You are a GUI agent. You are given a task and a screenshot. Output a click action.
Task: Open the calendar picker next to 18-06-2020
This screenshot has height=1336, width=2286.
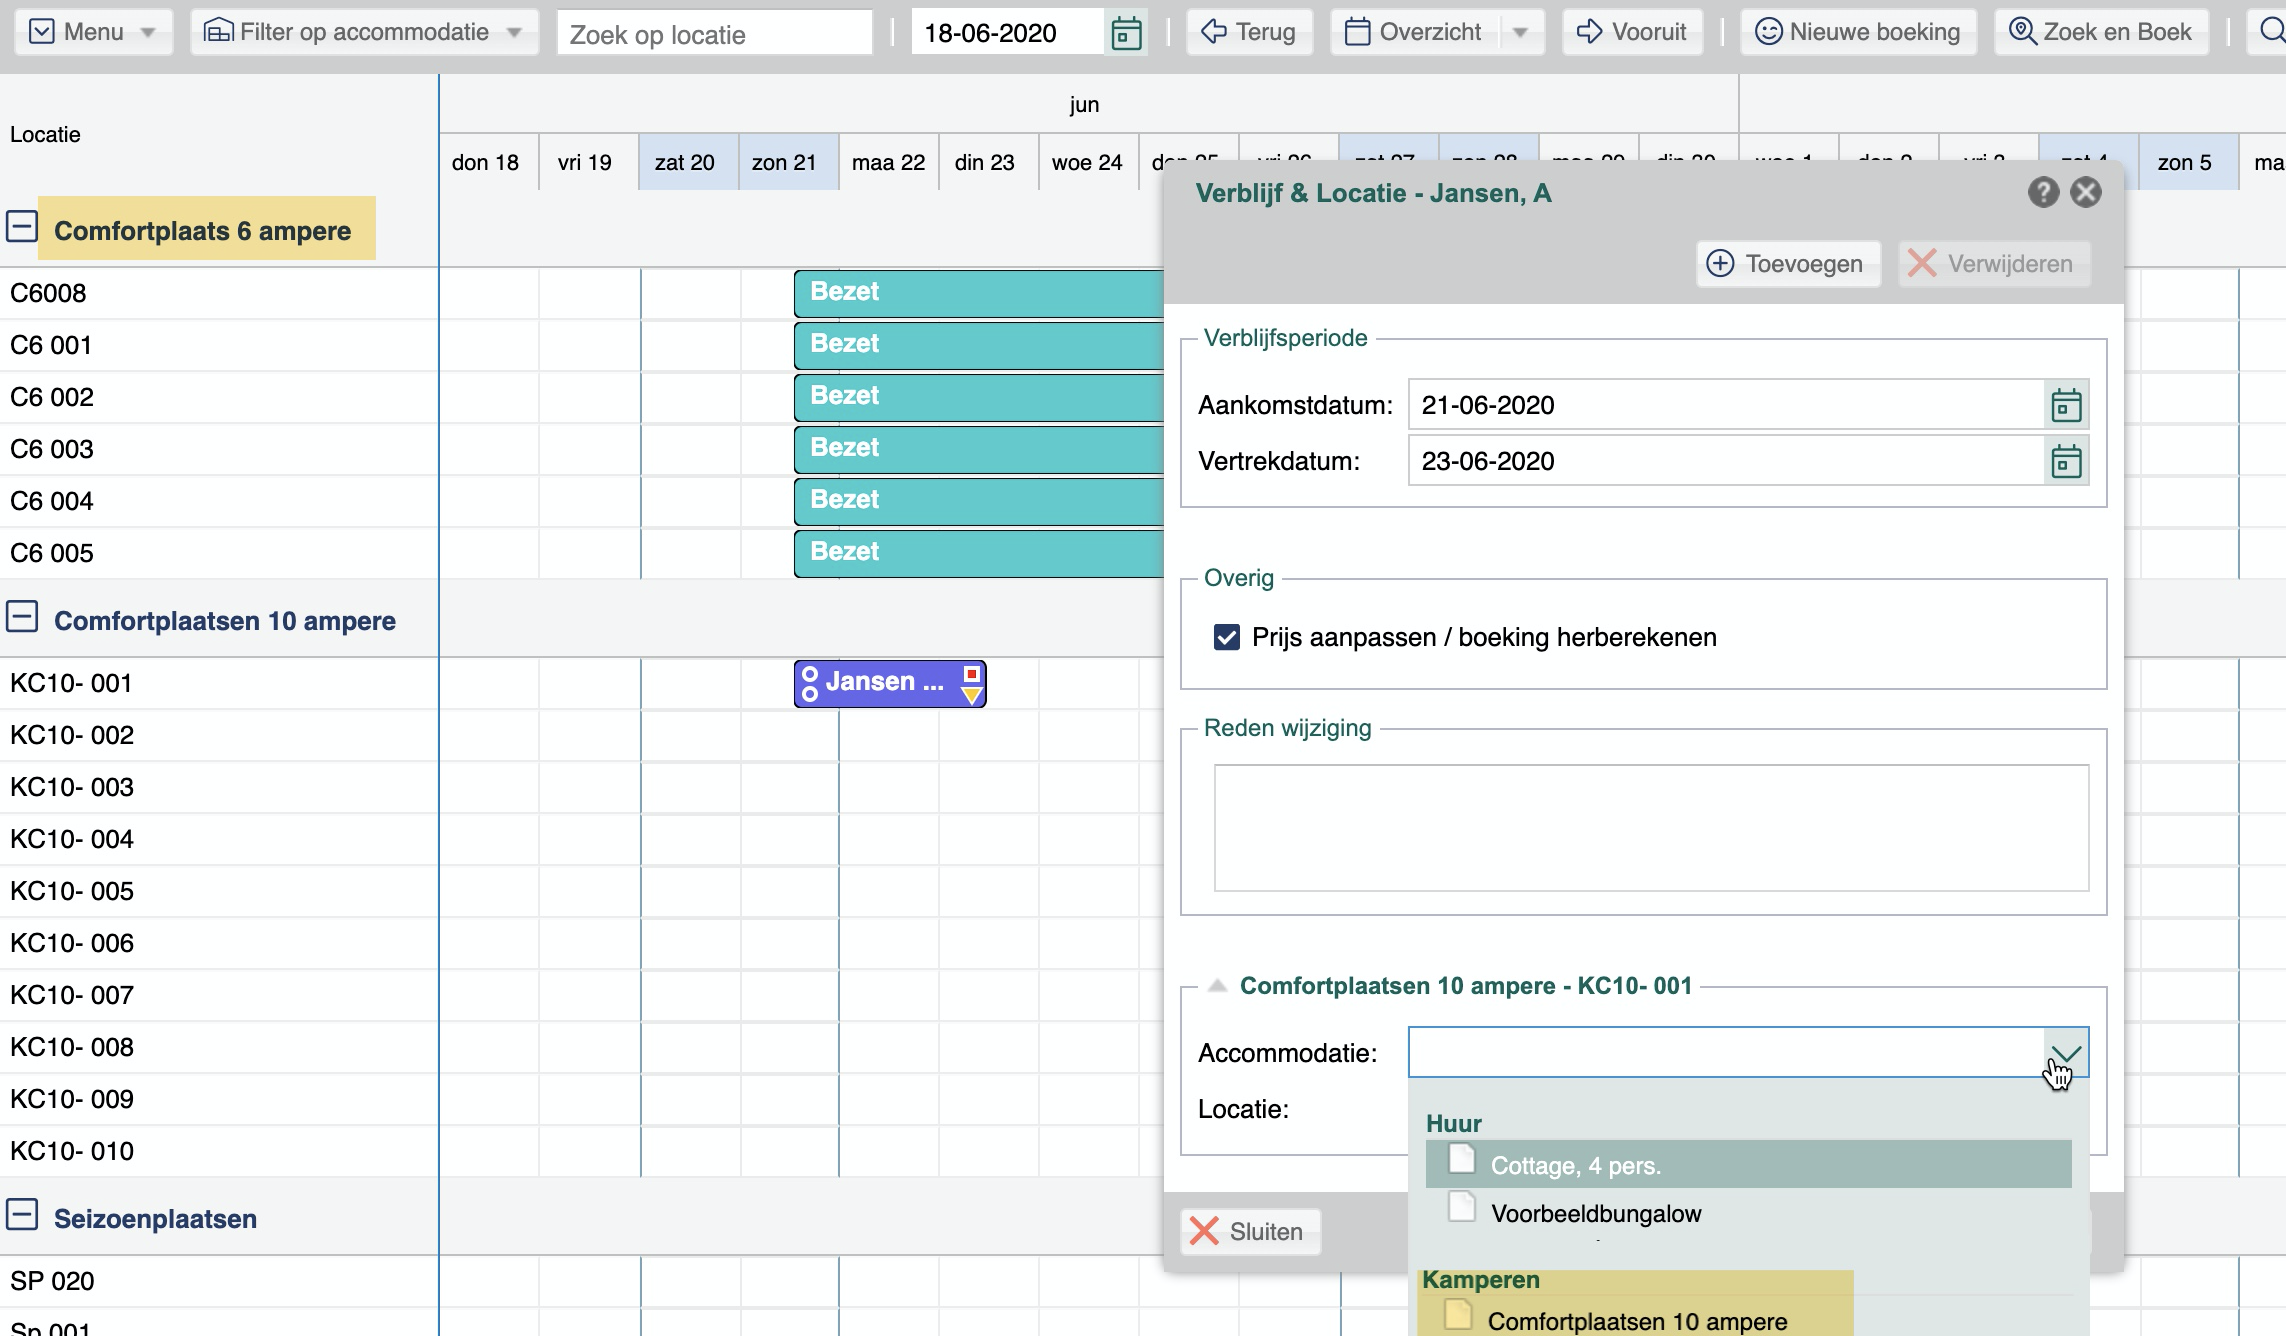[1127, 33]
